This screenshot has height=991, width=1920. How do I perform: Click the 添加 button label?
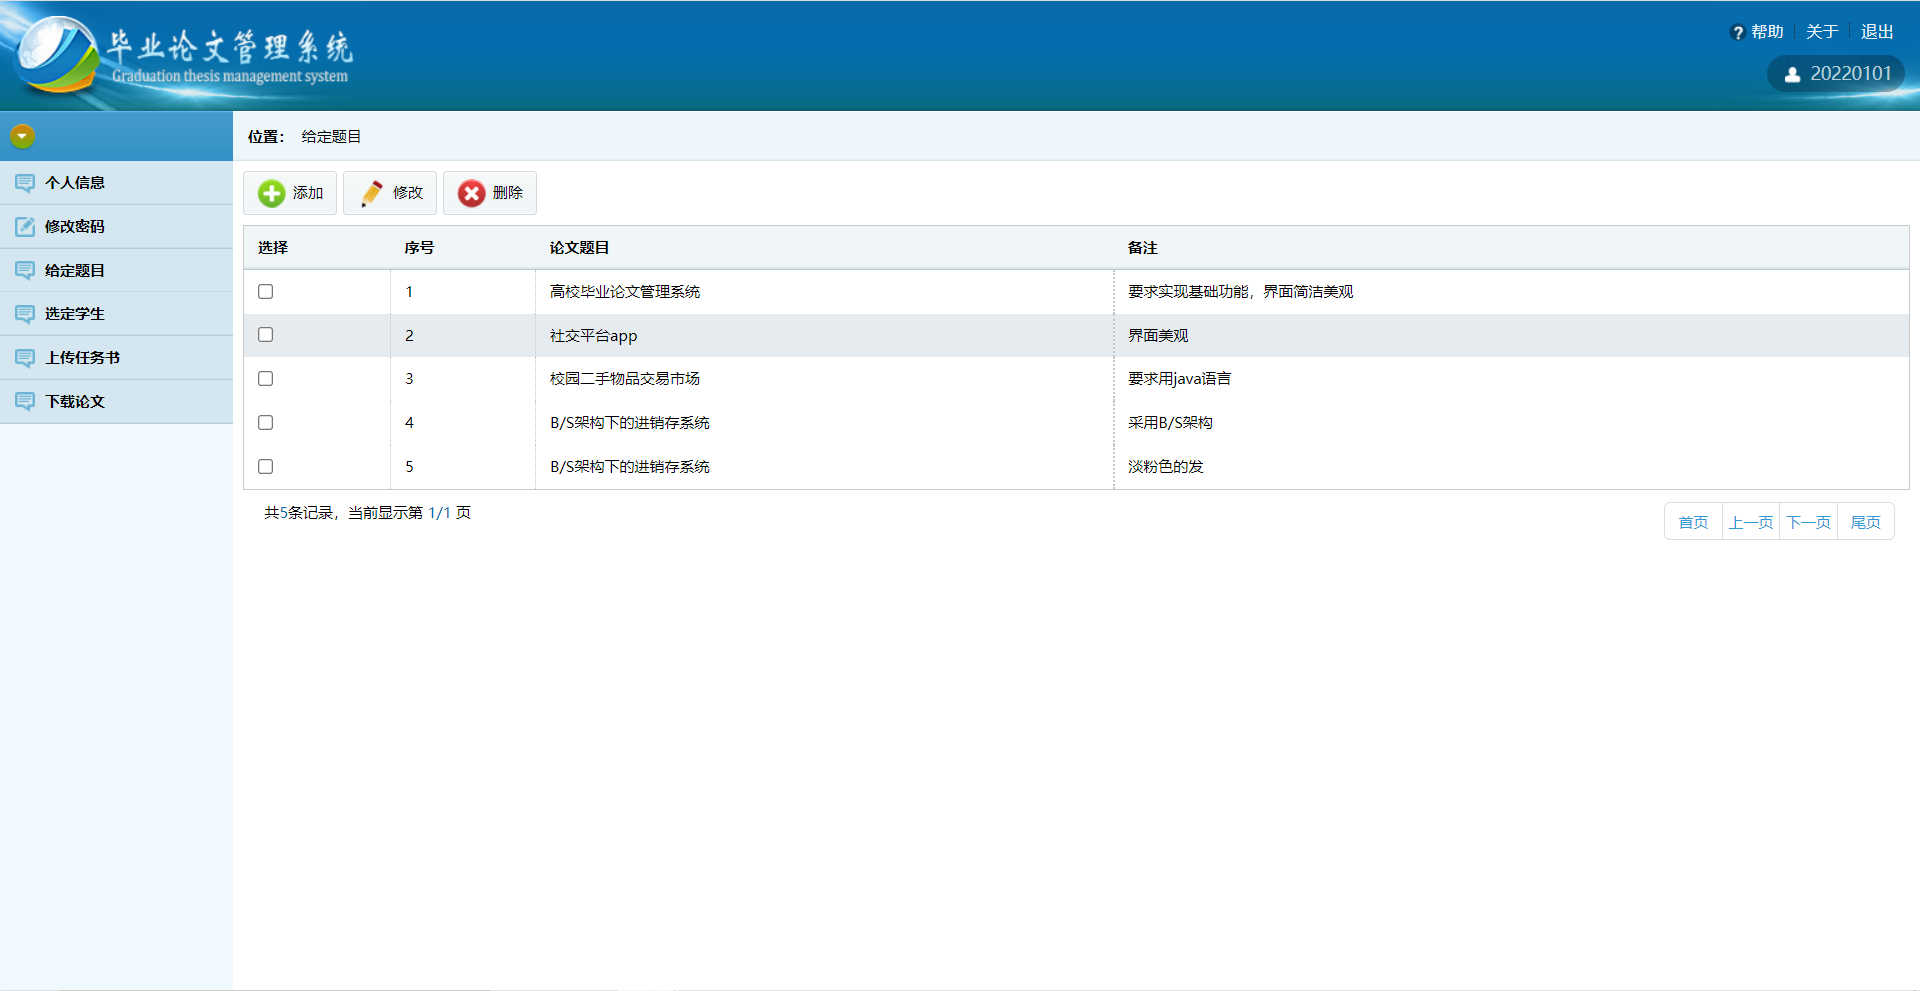[308, 193]
